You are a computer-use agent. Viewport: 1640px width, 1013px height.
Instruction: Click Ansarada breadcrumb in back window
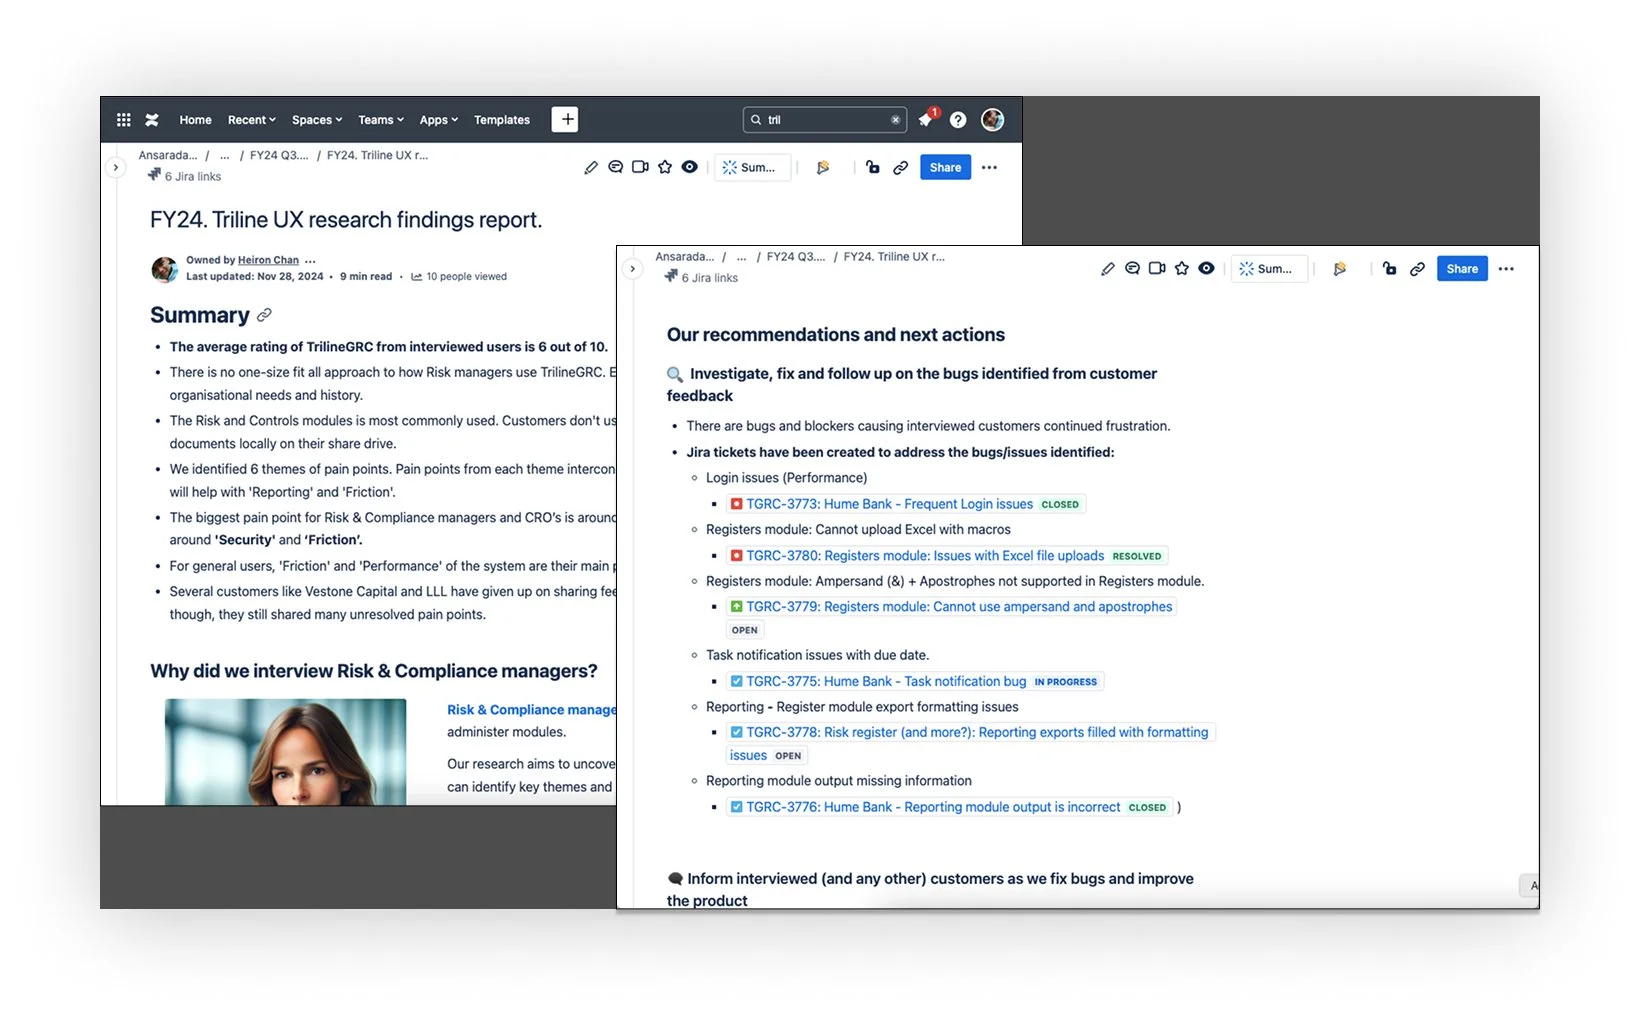point(168,155)
